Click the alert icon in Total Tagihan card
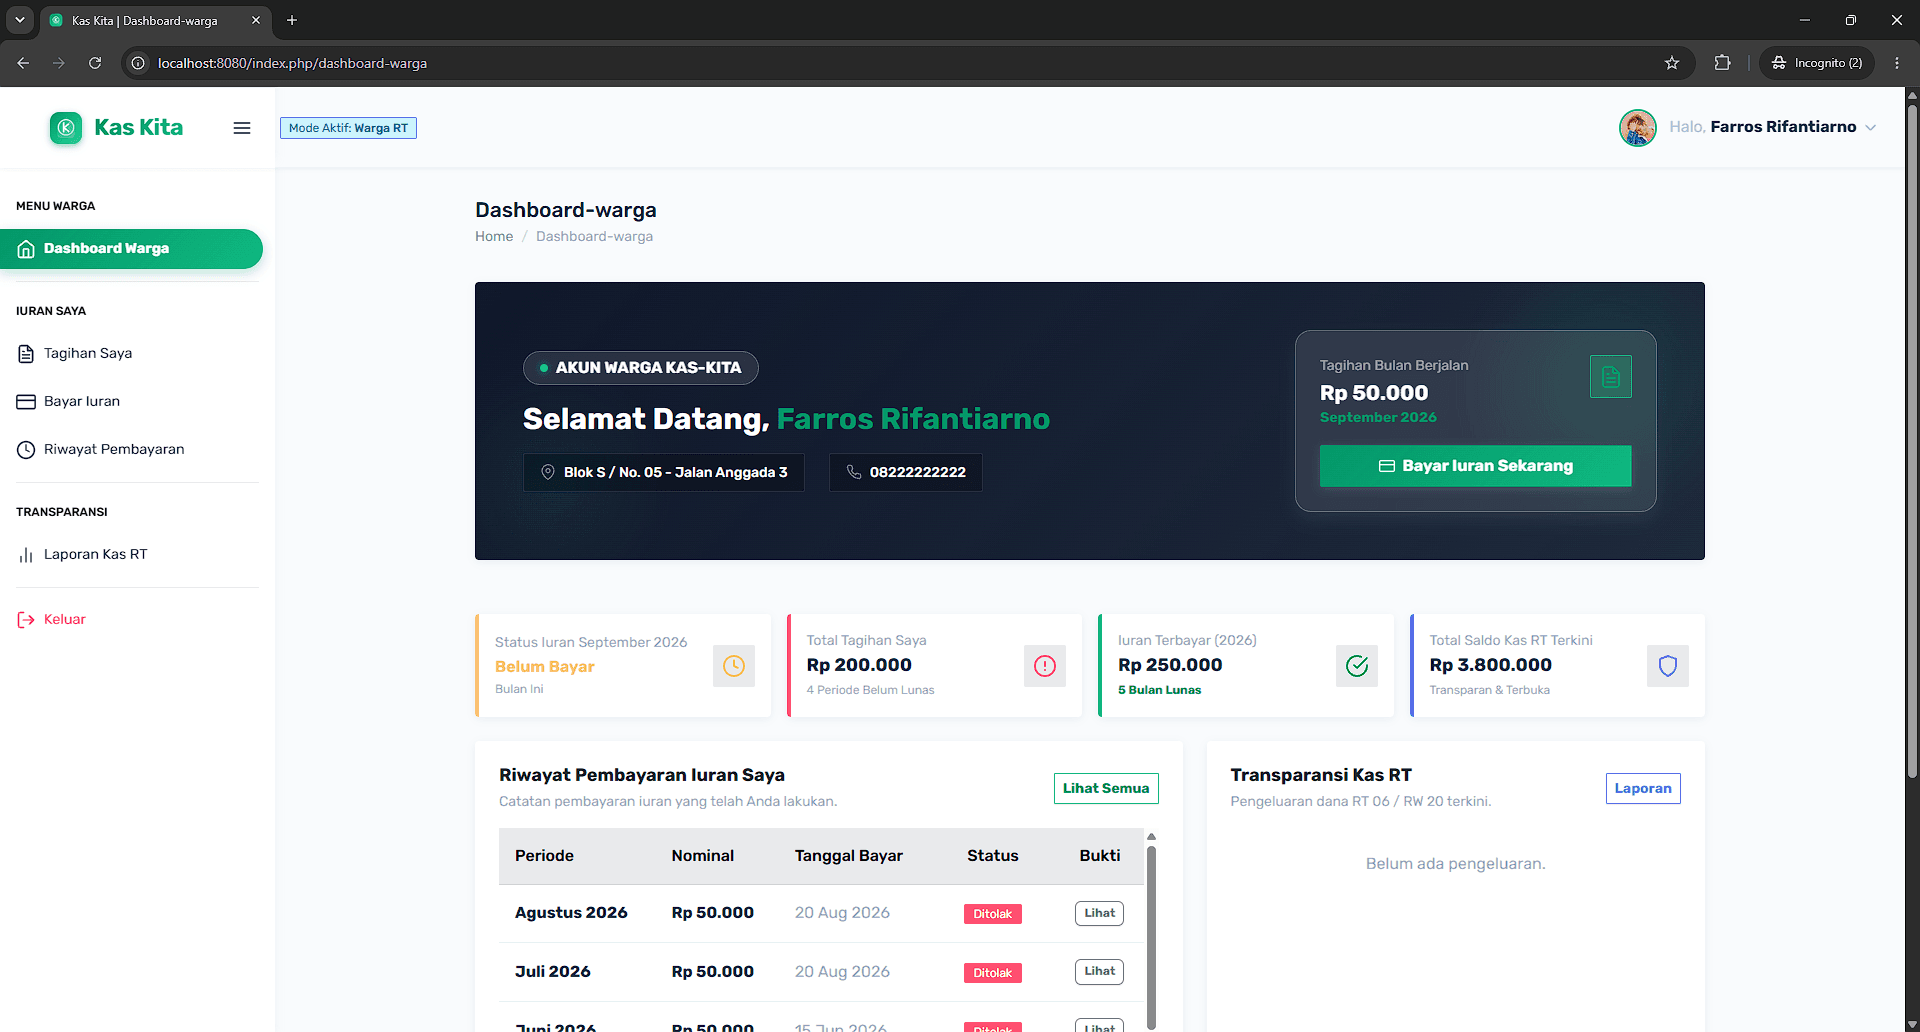Screen dimensions: 1920x1032 point(1045,666)
